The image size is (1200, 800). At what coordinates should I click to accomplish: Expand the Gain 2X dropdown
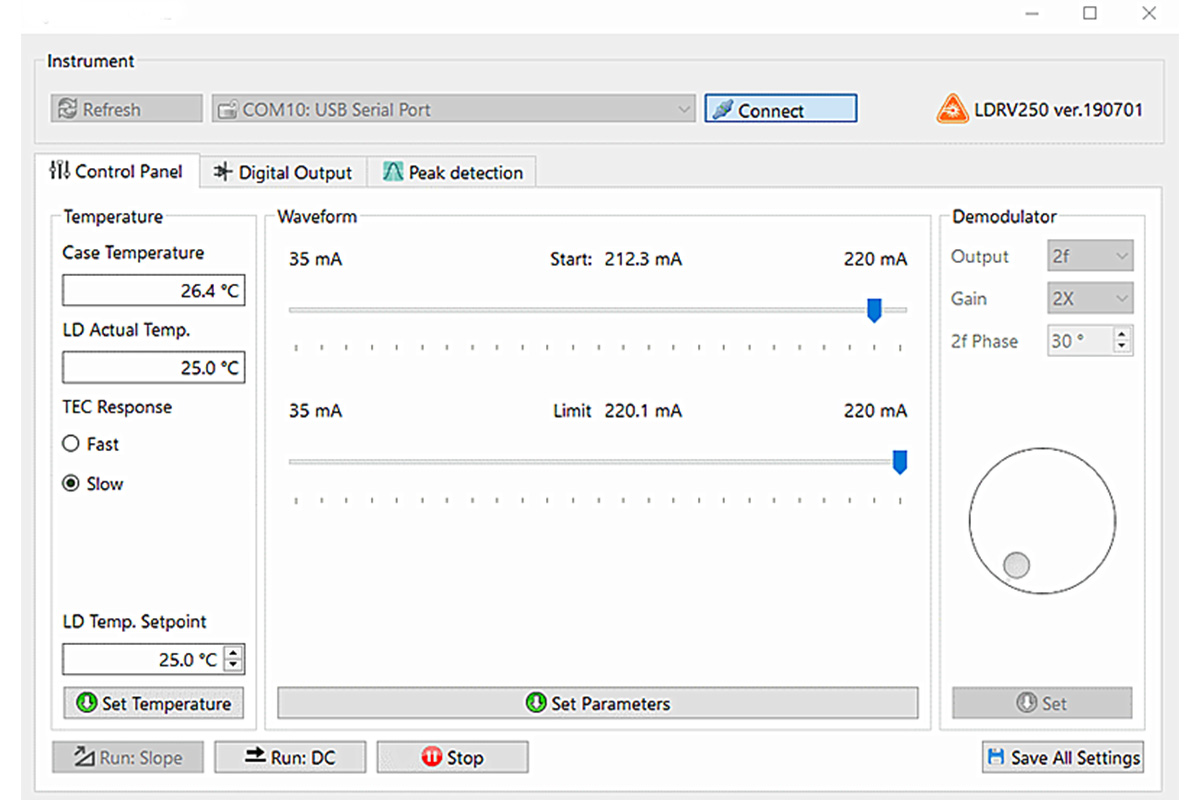pos(1090,299)
